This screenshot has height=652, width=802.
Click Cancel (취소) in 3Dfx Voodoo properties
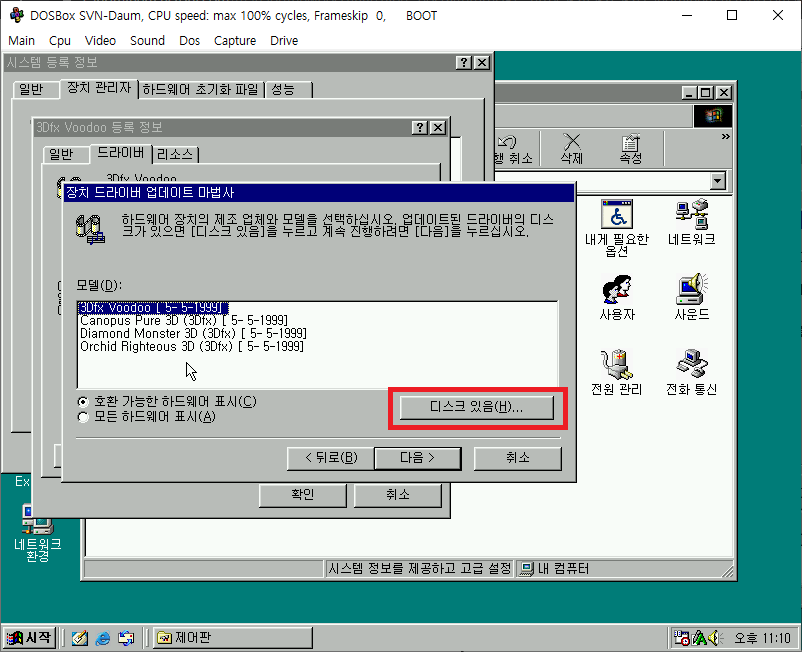point(398,496)
